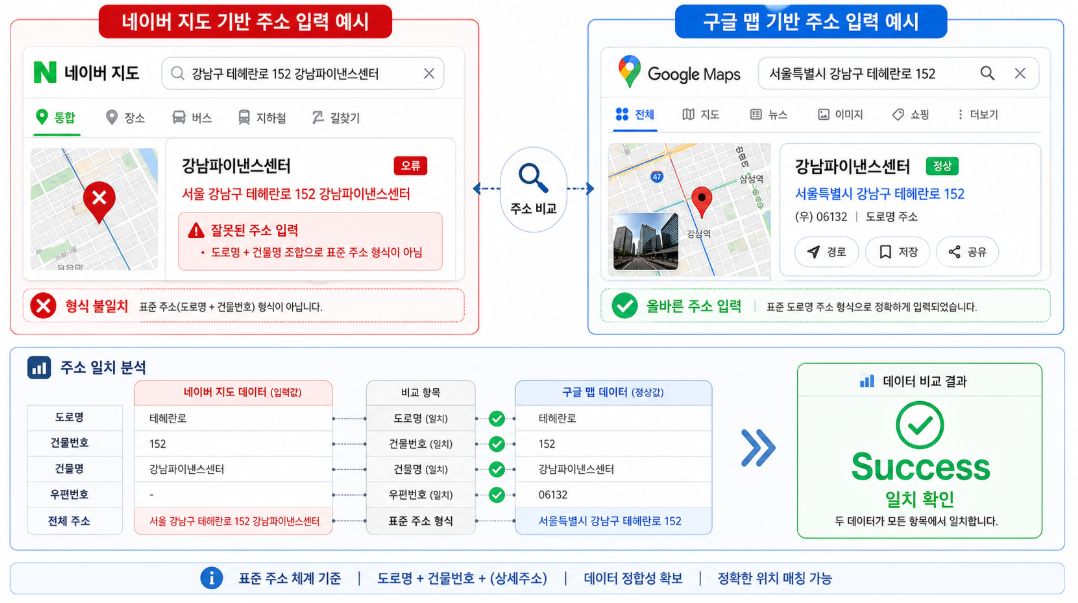Select the 비교 항목 column header
This screenshot has width=1078, height=603.
click(421, 393)
